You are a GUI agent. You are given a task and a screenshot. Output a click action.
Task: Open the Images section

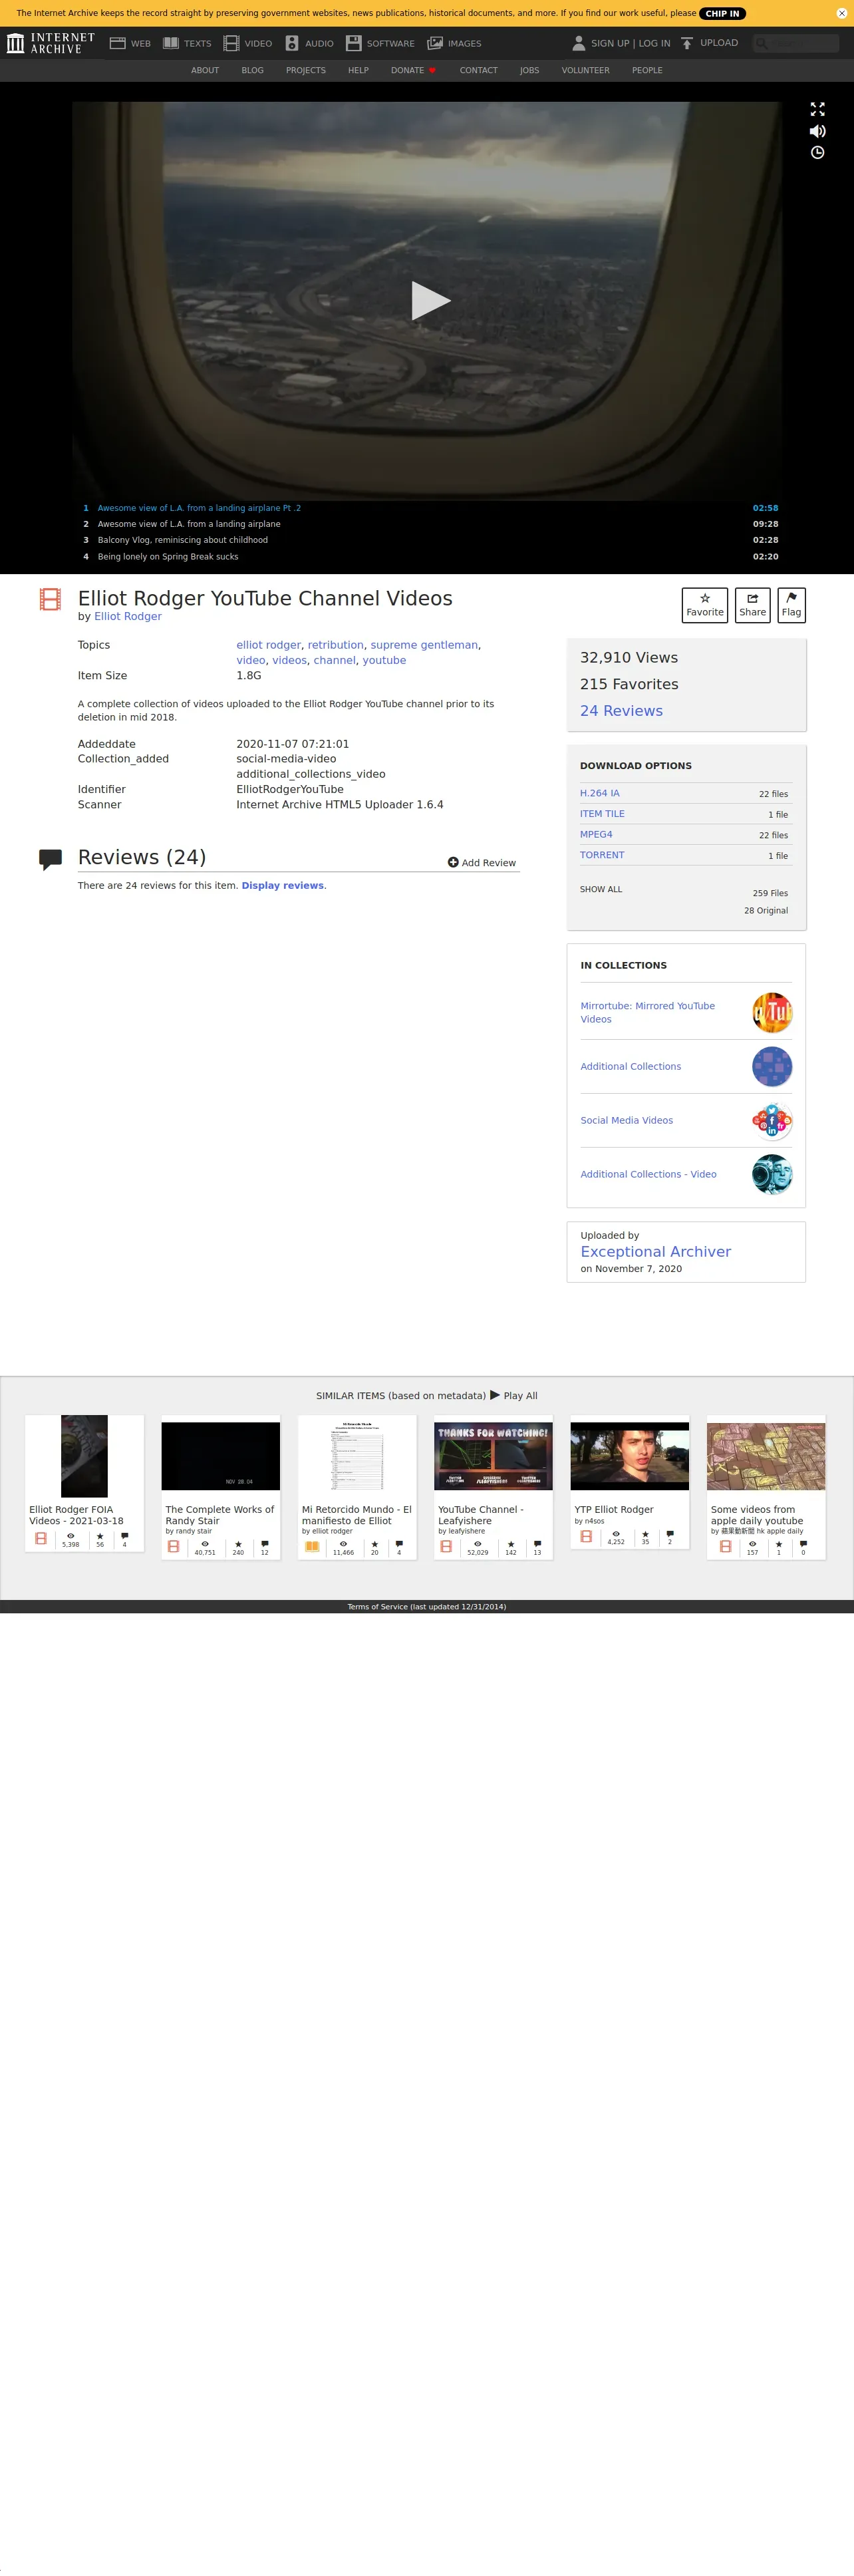pos(454,43)
